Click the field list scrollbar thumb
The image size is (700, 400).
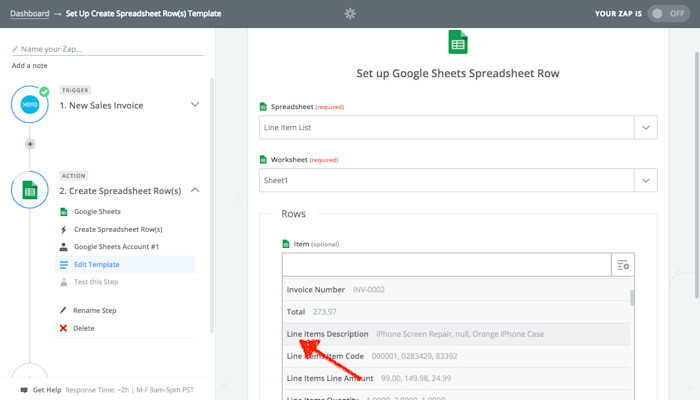632,298
